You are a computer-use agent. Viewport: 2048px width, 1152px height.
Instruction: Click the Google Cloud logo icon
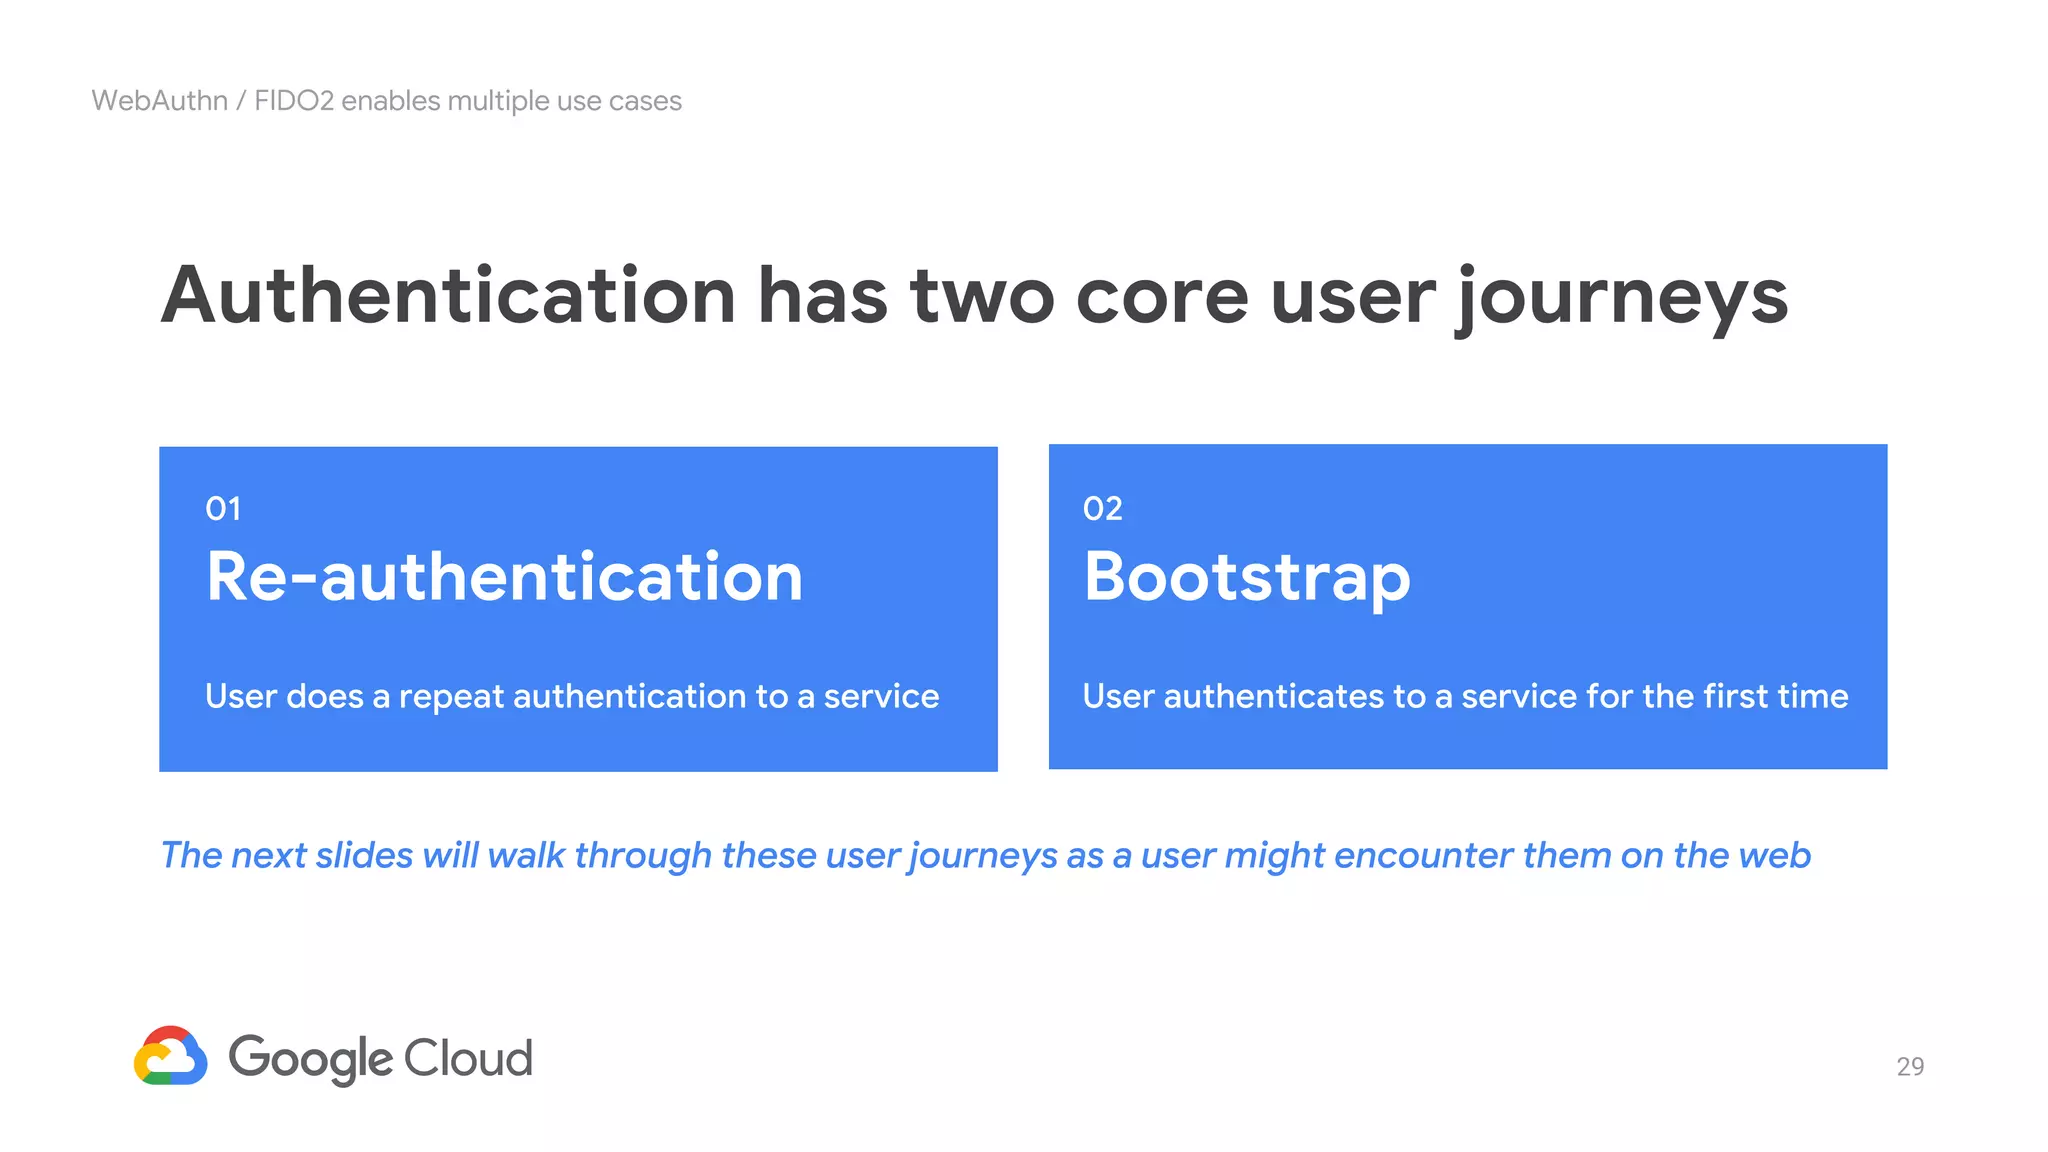tap(171, 1055)
